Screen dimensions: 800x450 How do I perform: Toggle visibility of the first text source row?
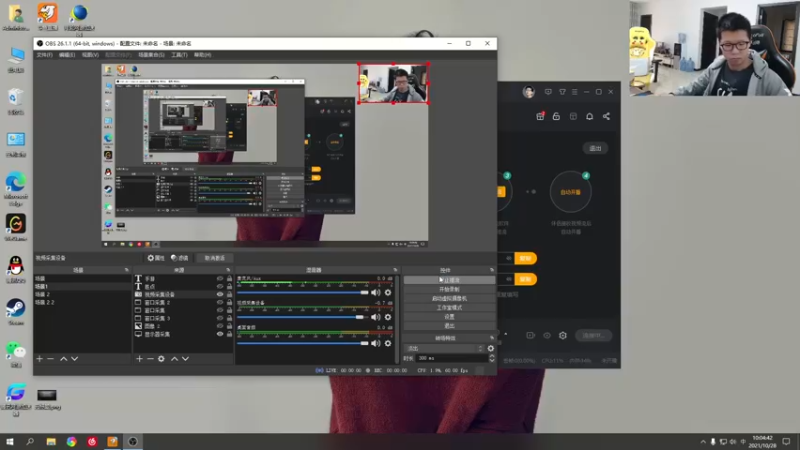coord(220,279)
